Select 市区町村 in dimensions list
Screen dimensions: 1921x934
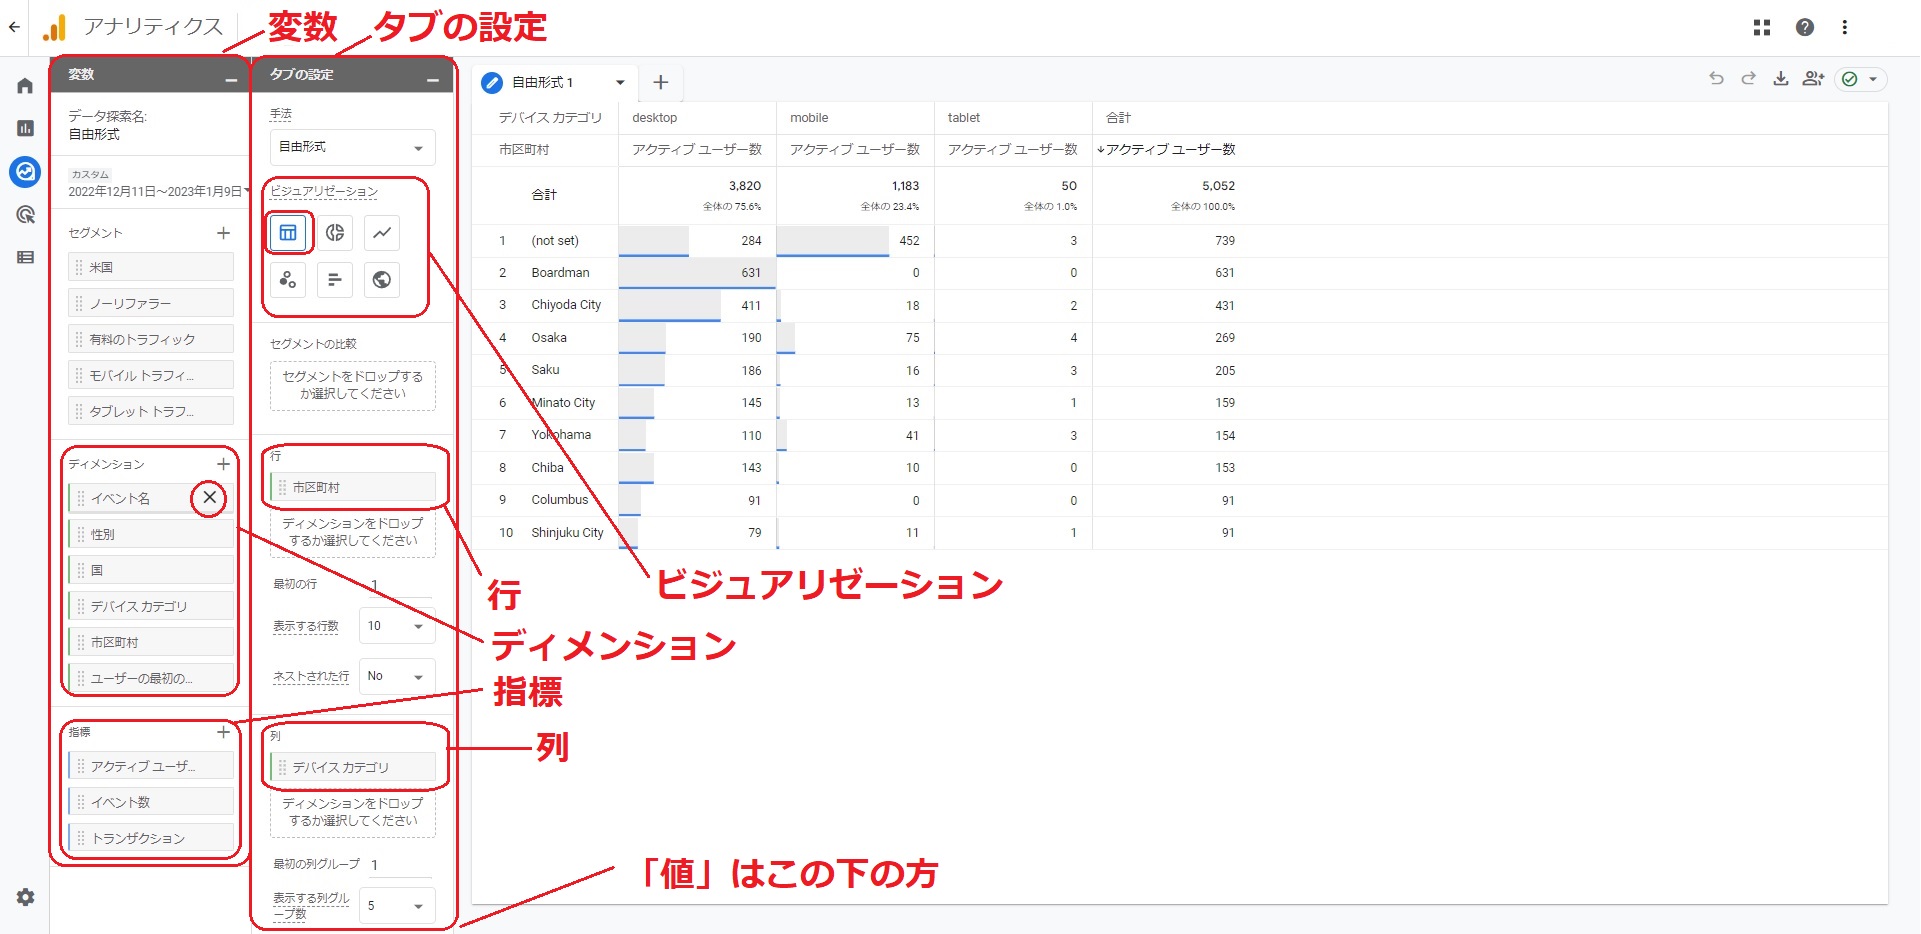click(151, 642)
